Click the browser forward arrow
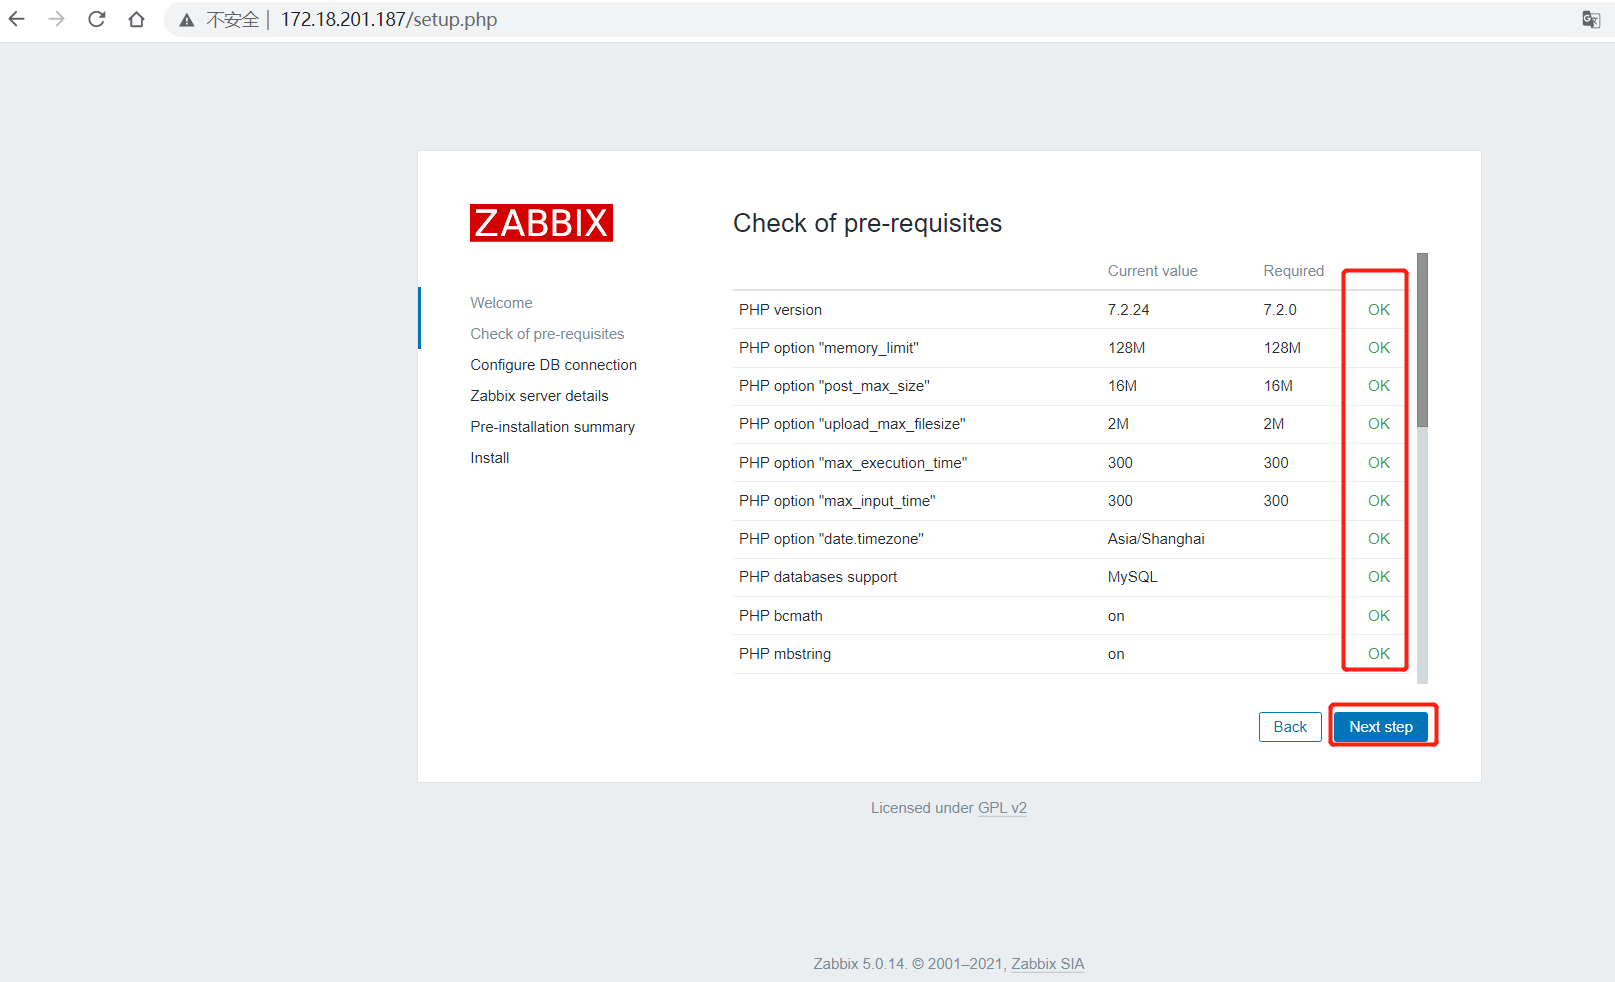 [56, 19]
